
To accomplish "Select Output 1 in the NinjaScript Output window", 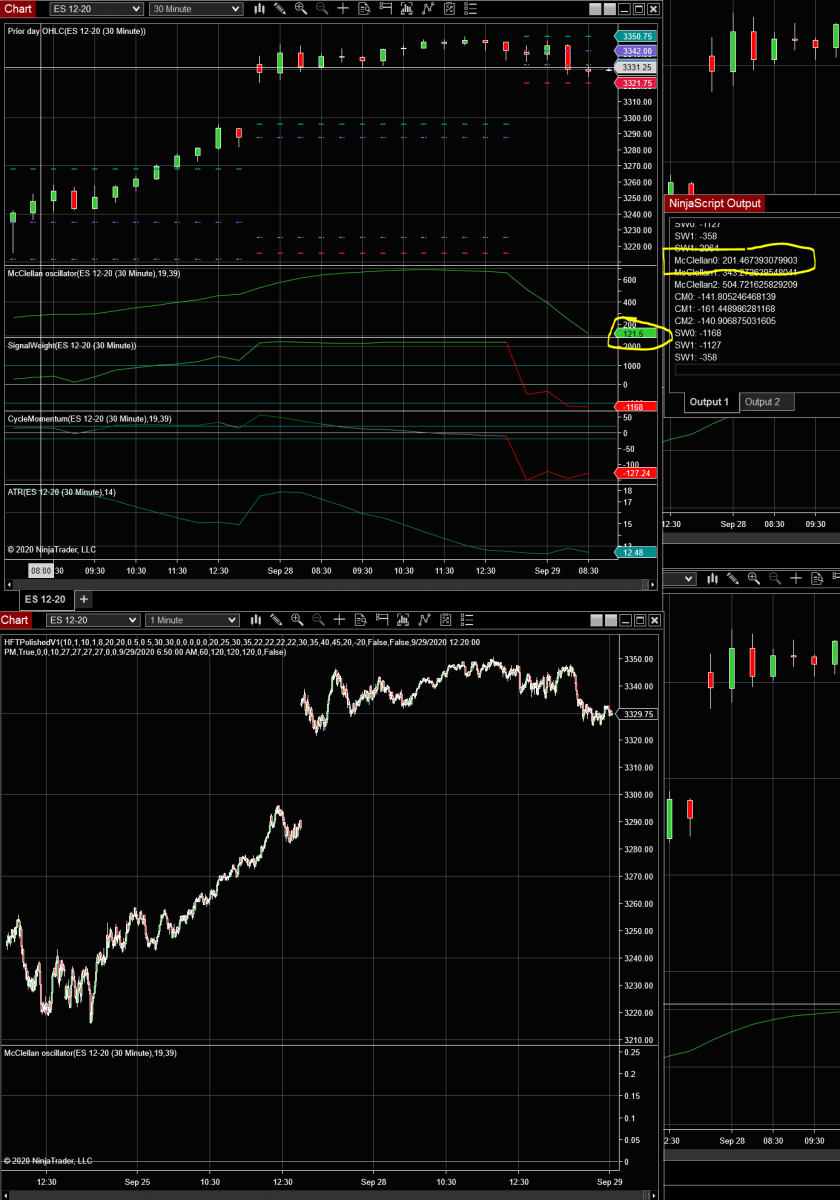I will tap(709, 402).
